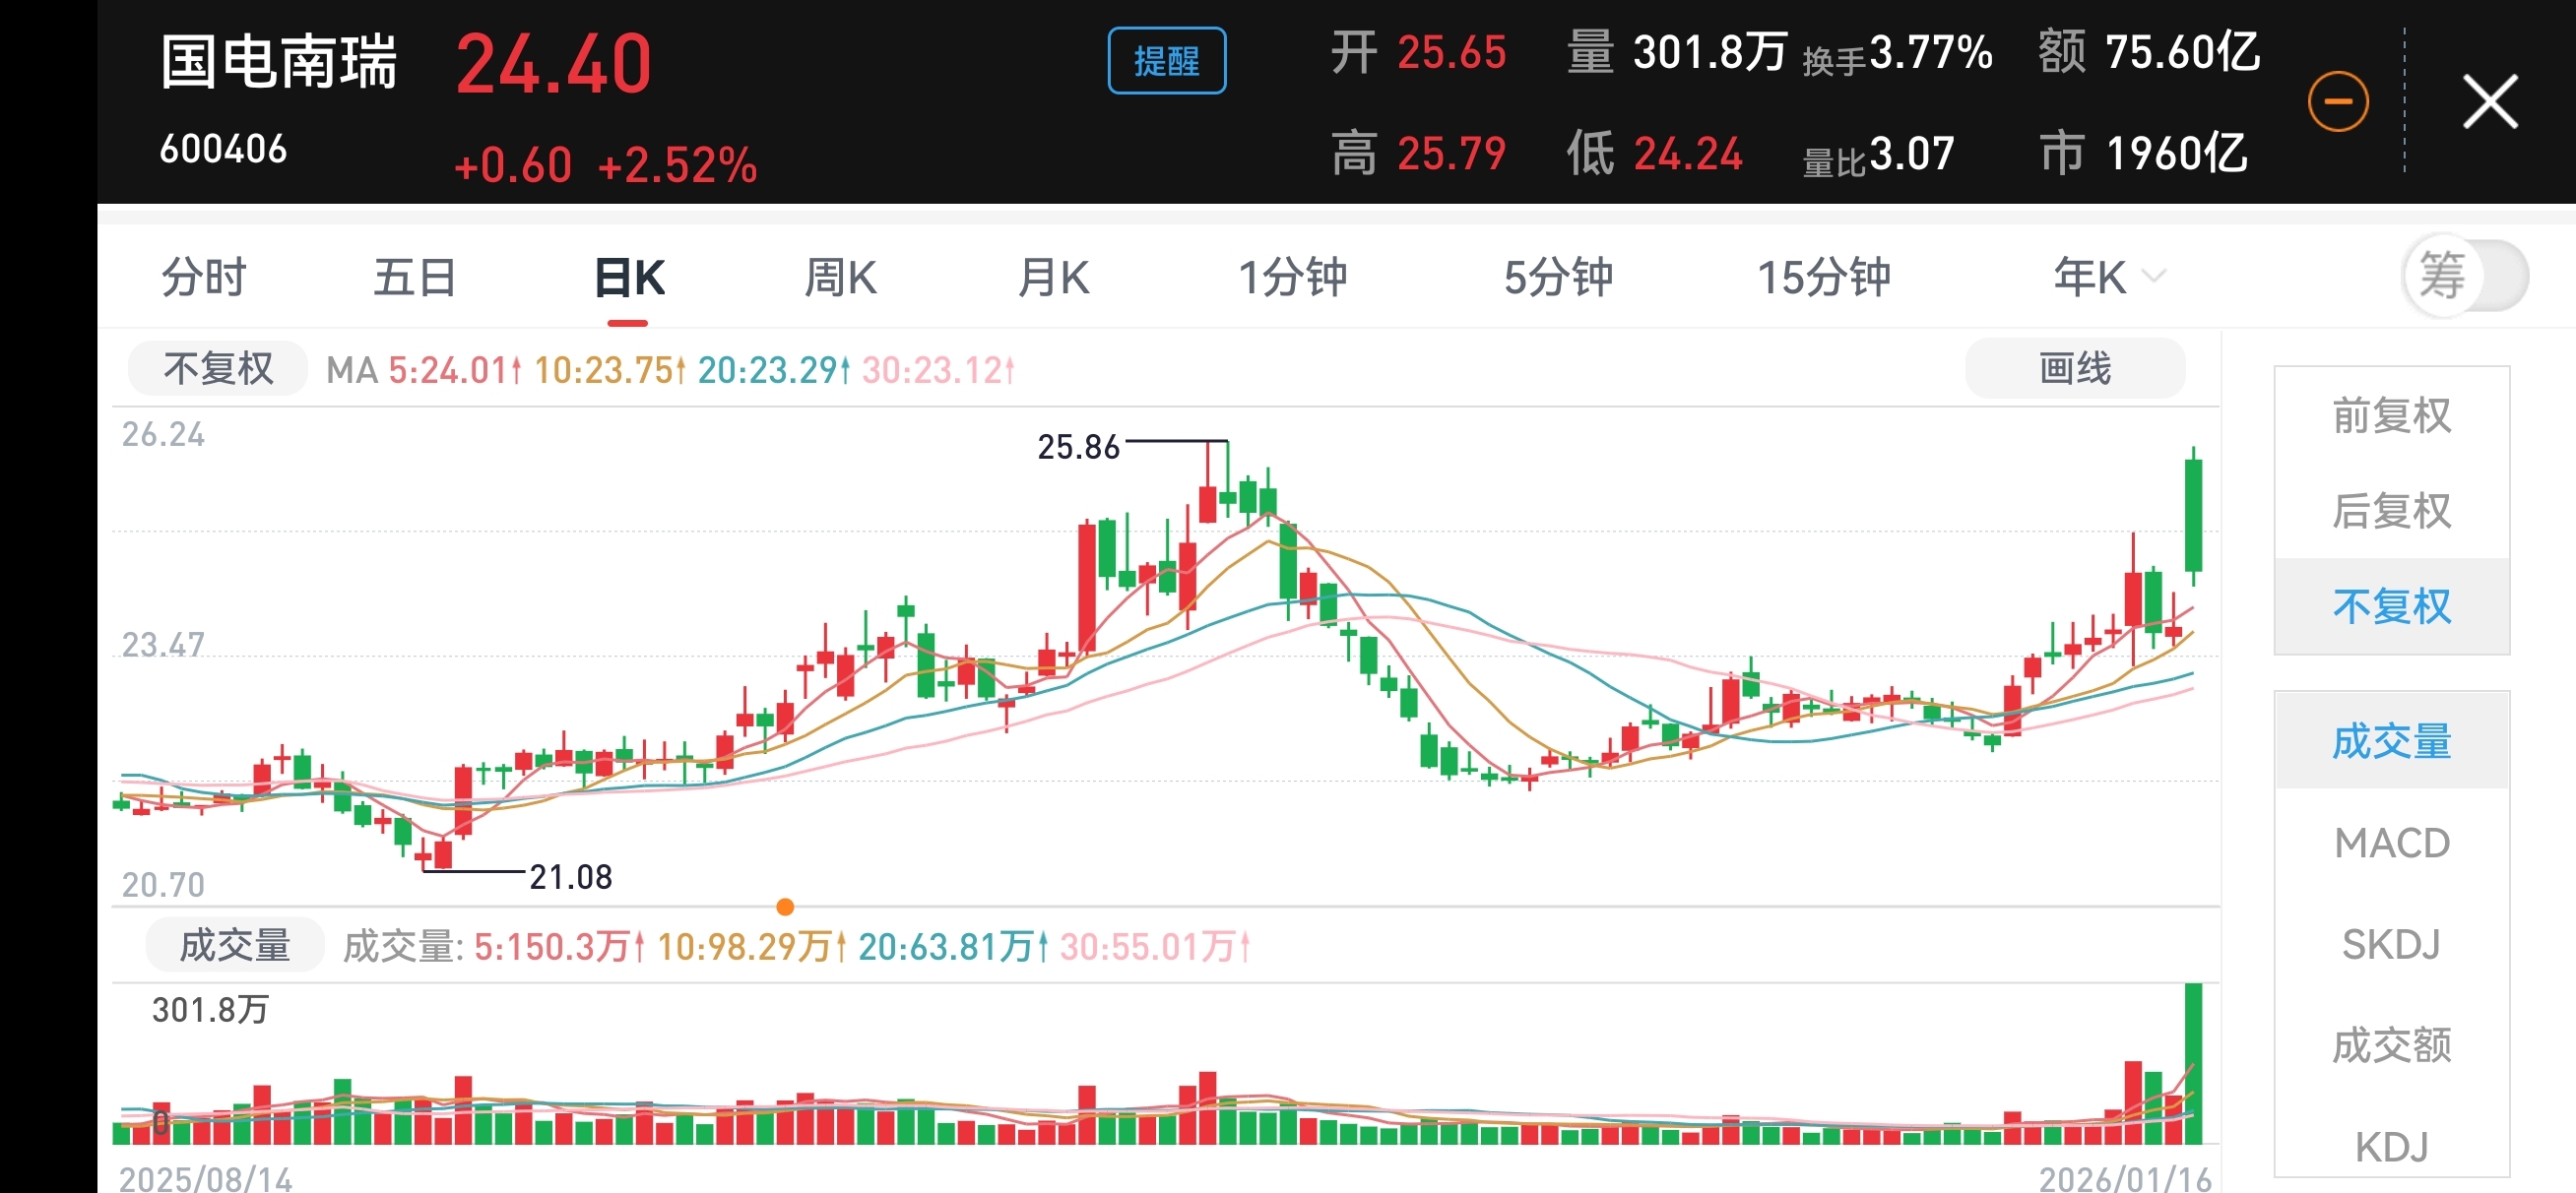Select the 成交额 turnover indicator

point(2391,1045)
